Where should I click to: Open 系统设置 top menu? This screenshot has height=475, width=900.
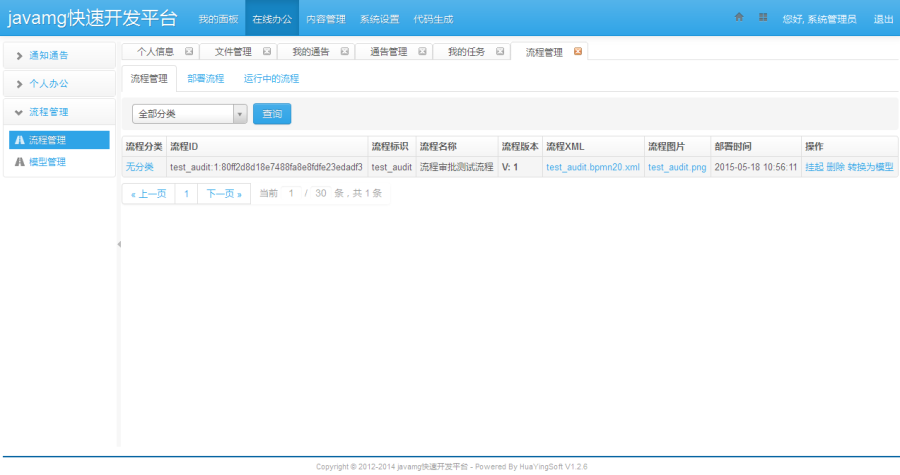pyautogui.click(x=379, y=19)
